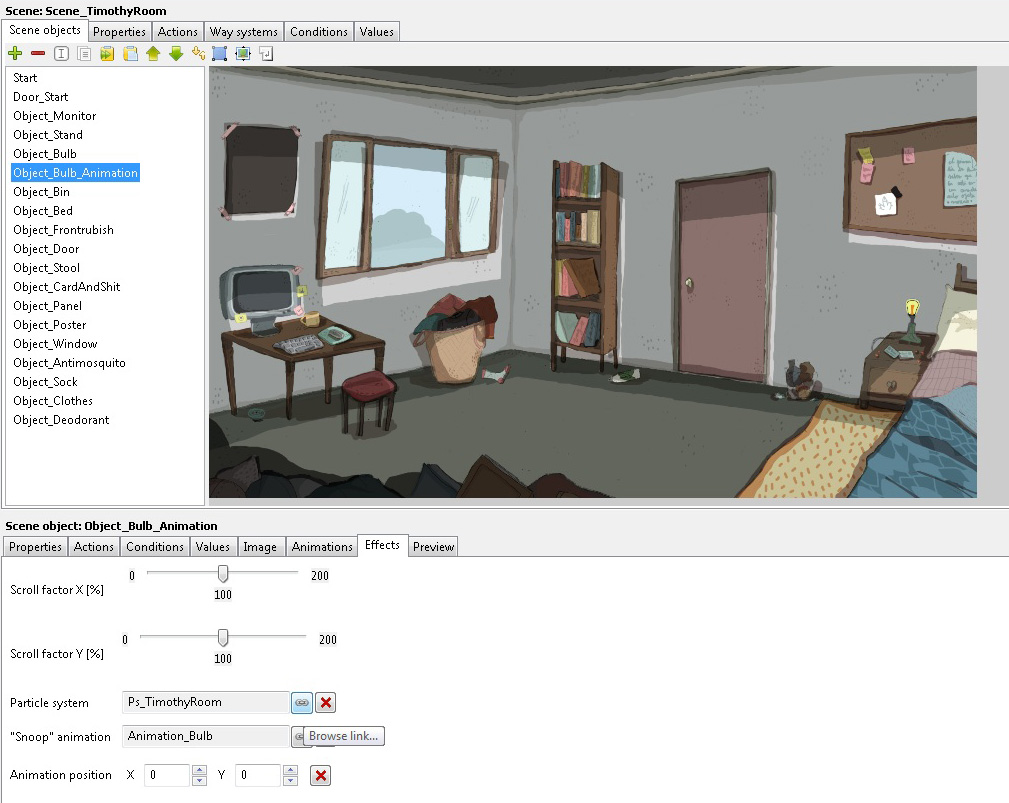Open the scene object Image tab
This screenshot has width=1009, height=803.
click(260, 546)
